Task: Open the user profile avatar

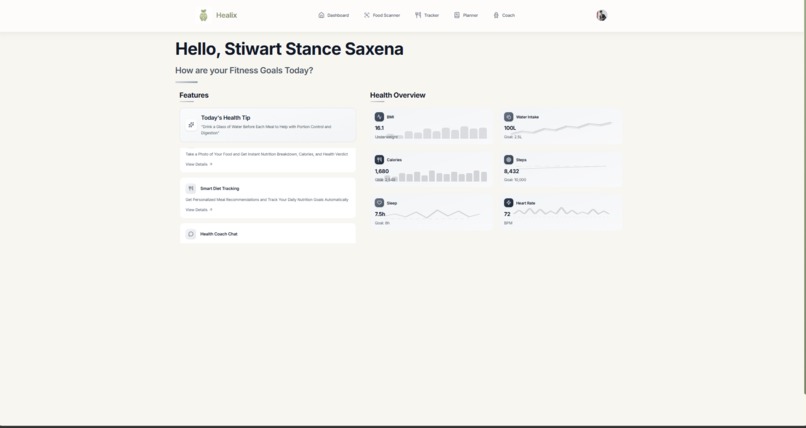Action: pos(601,15)
